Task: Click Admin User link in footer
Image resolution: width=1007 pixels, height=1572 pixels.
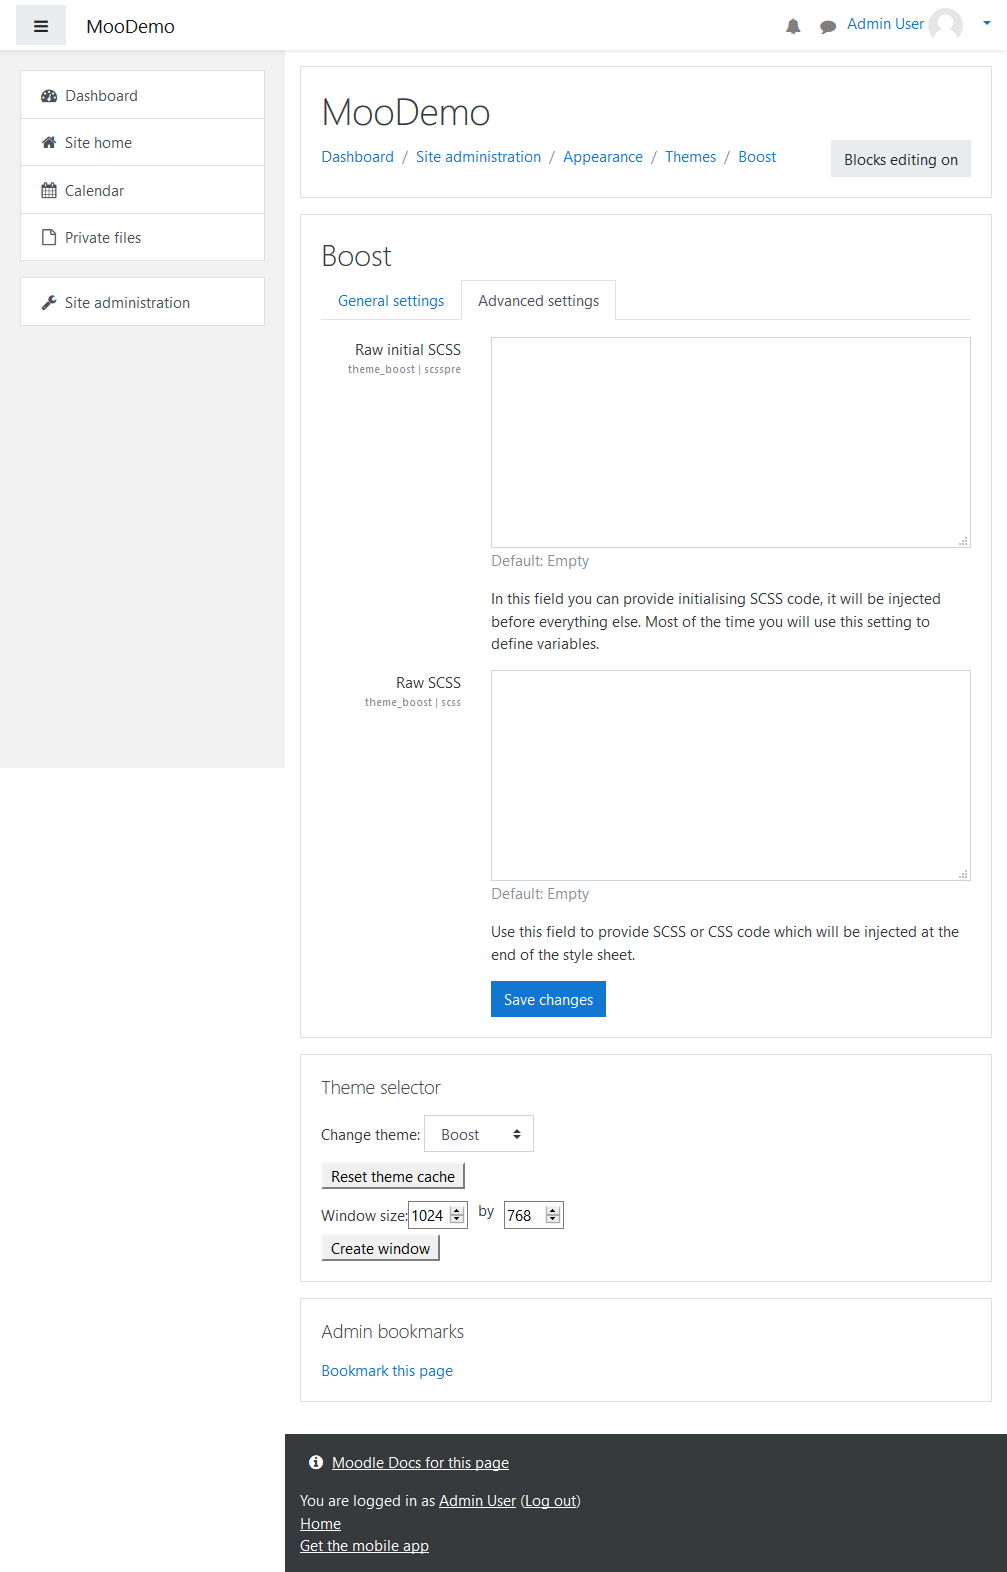Action: [477, 1500]
